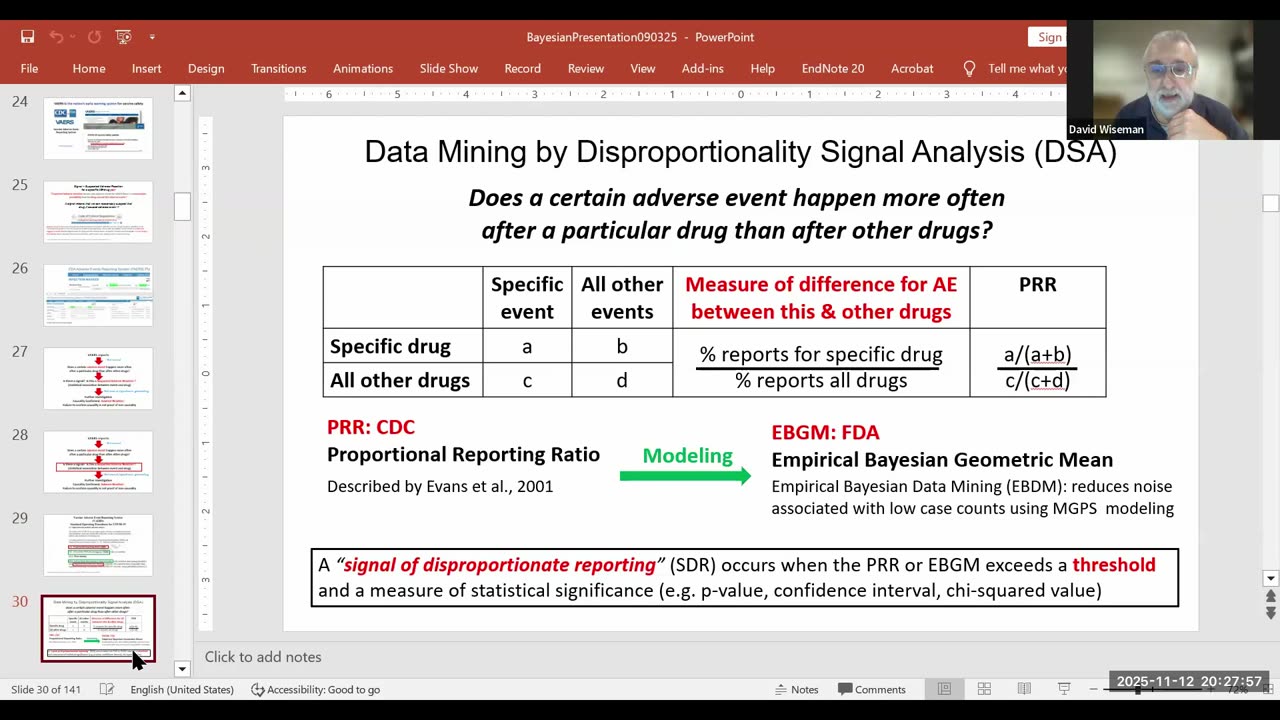Screen dimensions: 1280x720
Task: Click in the 'Click to add notes' area
Action: [263, 657]
